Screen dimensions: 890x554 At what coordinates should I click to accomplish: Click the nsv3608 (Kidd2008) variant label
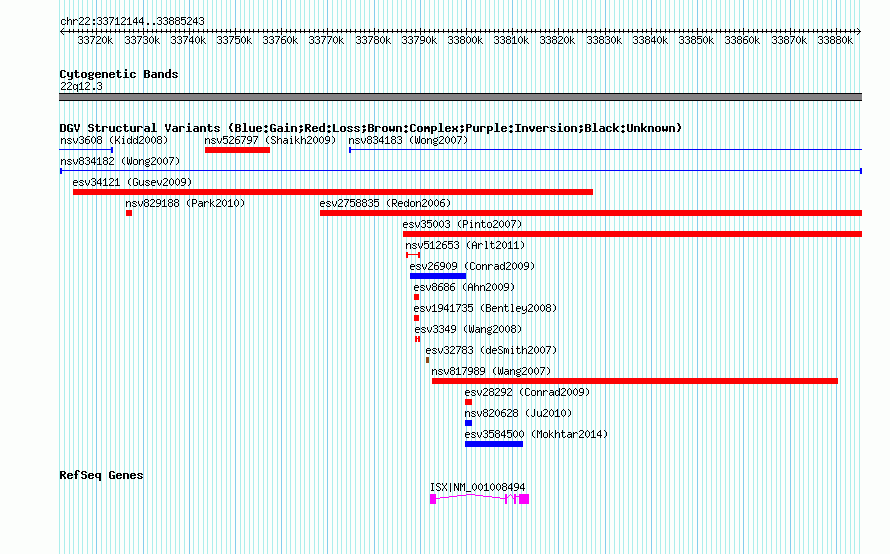point(114,140)
